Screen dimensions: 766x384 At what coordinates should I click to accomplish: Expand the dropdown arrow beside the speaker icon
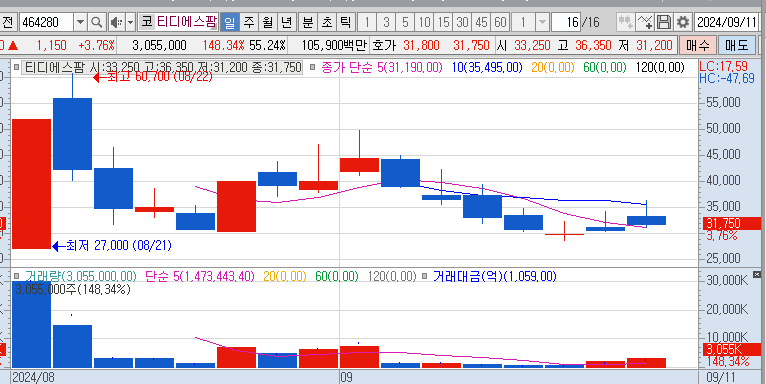(130, 22)
